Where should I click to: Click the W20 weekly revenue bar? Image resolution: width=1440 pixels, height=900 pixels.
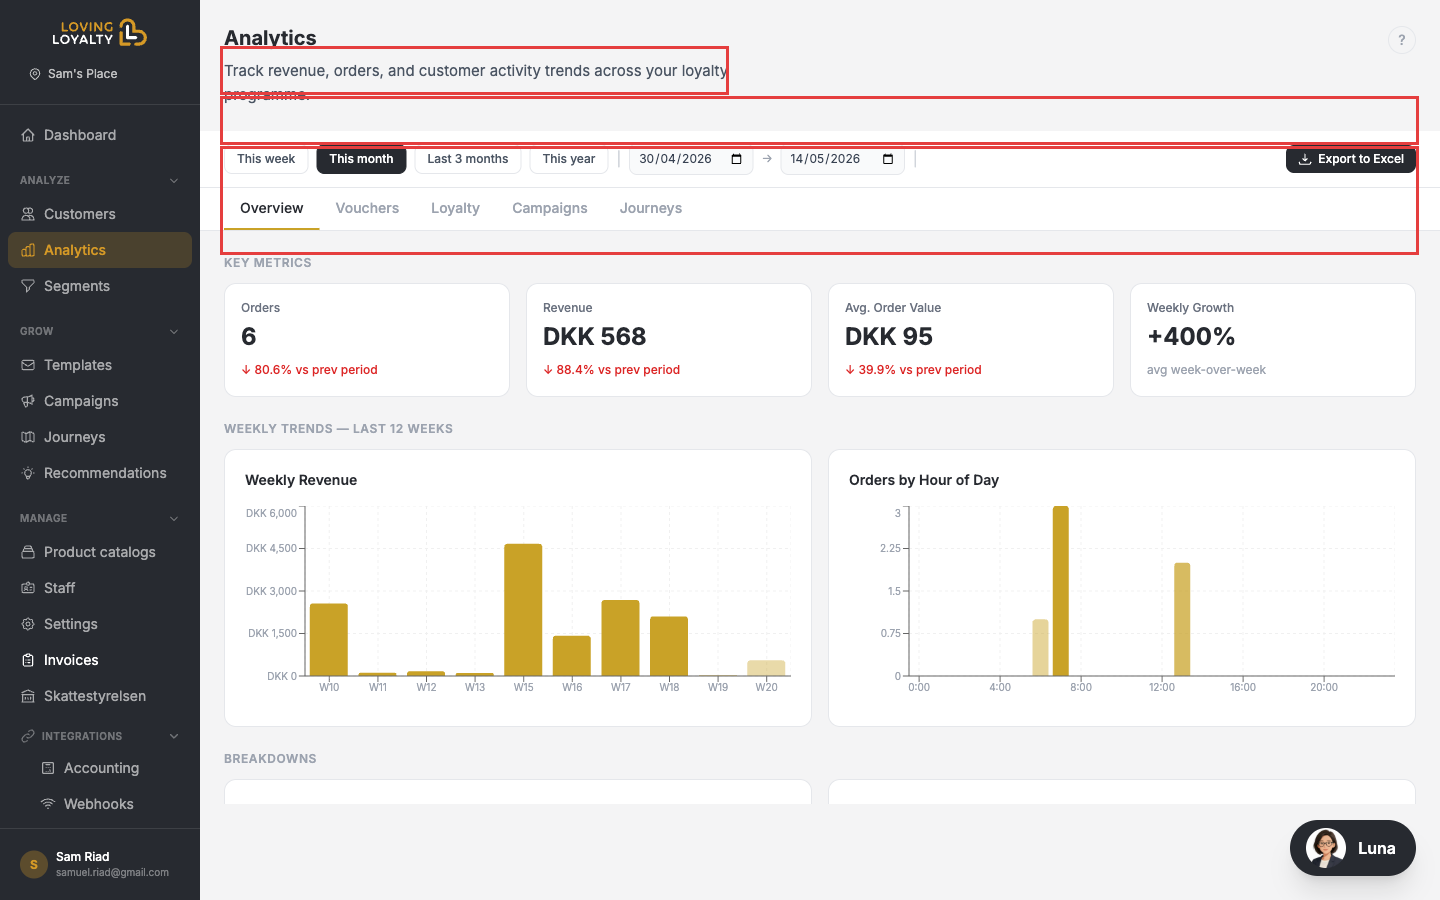[766, 668]
